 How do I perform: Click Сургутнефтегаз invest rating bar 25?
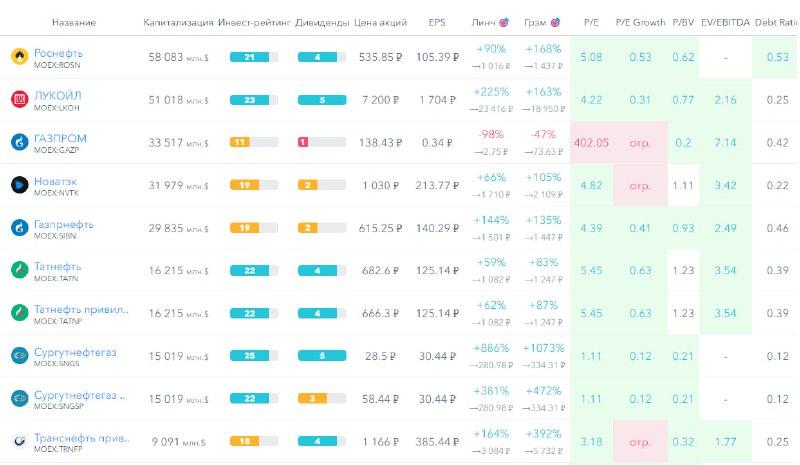click(254, 356)
